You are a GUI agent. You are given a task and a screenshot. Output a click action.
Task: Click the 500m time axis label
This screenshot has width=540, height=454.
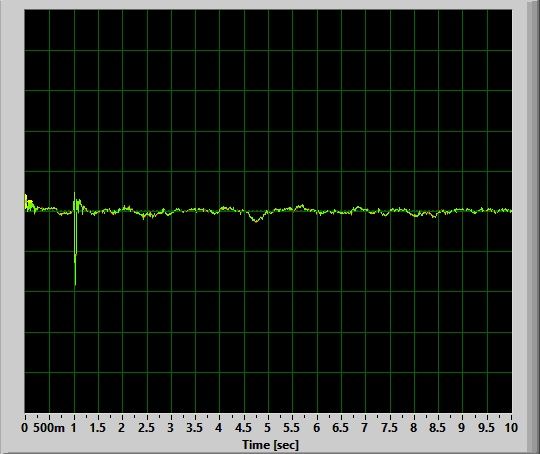tap(49, 428)
